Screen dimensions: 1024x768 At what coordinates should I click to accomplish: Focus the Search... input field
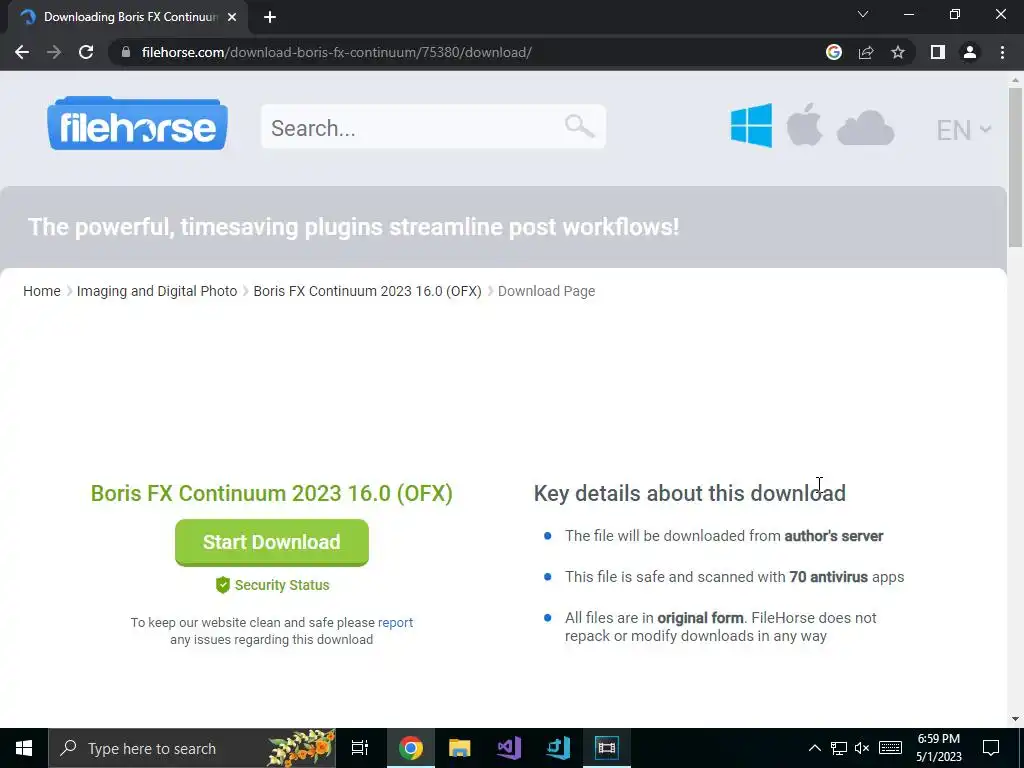[434, 127]
